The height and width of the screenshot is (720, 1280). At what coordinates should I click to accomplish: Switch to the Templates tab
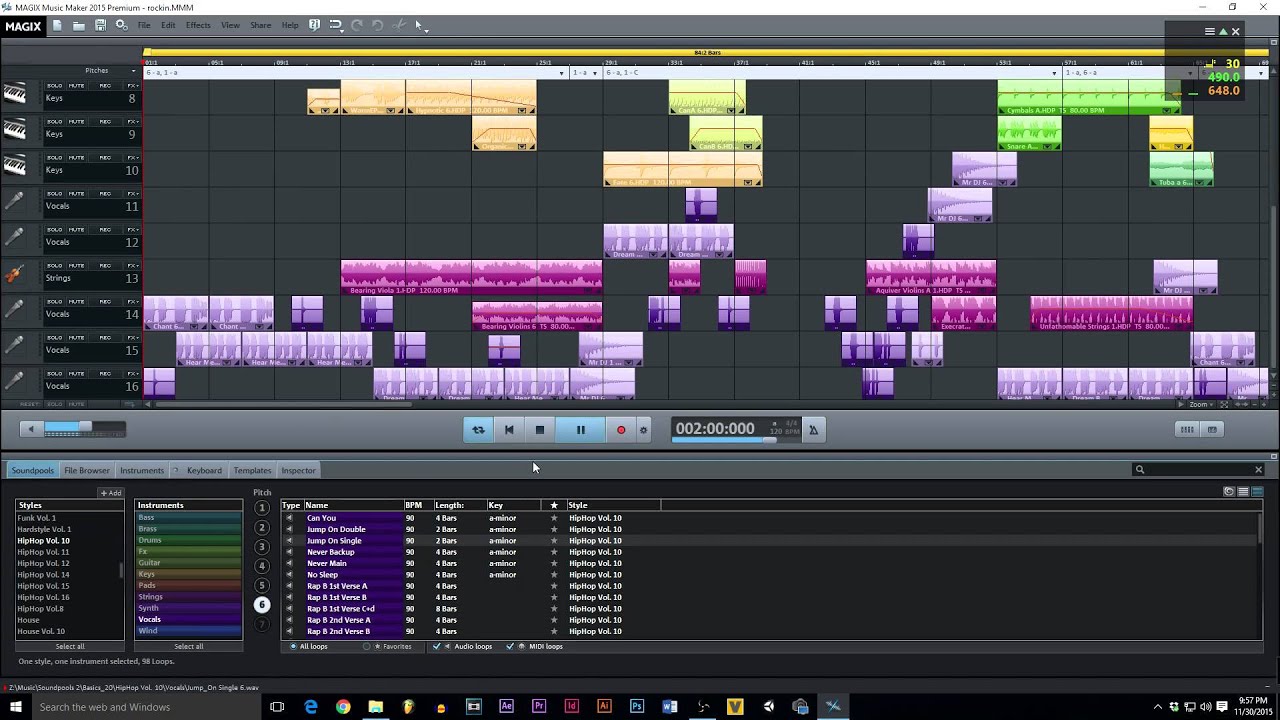point(252,470)
